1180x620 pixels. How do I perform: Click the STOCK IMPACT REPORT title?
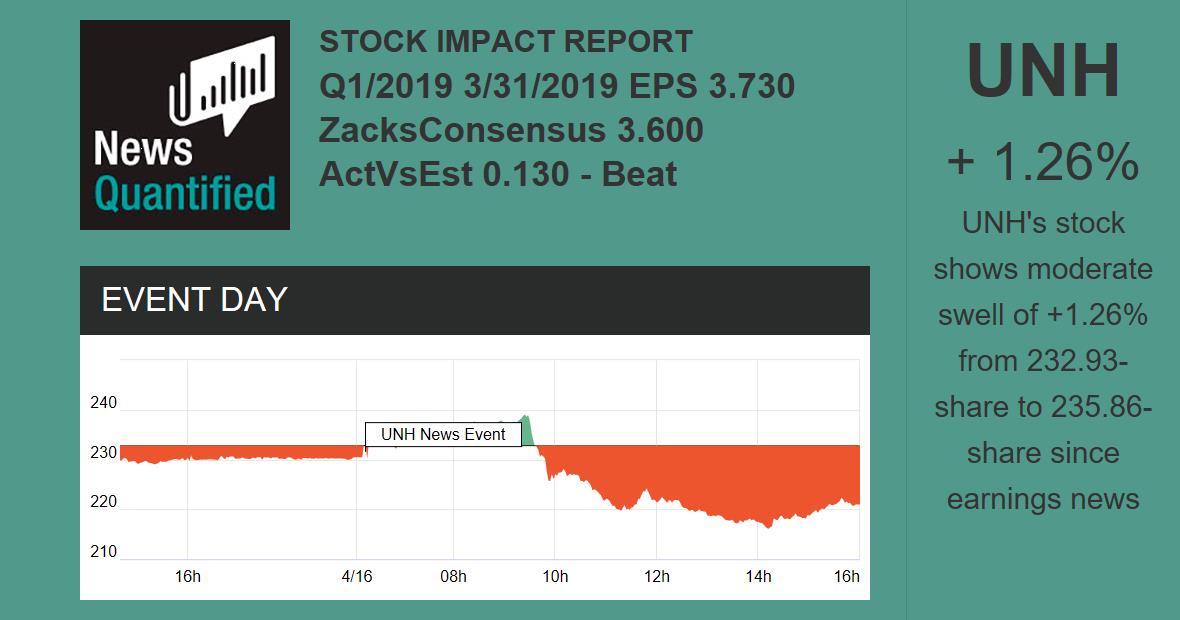pyautogui.click(x=506, y=42)
